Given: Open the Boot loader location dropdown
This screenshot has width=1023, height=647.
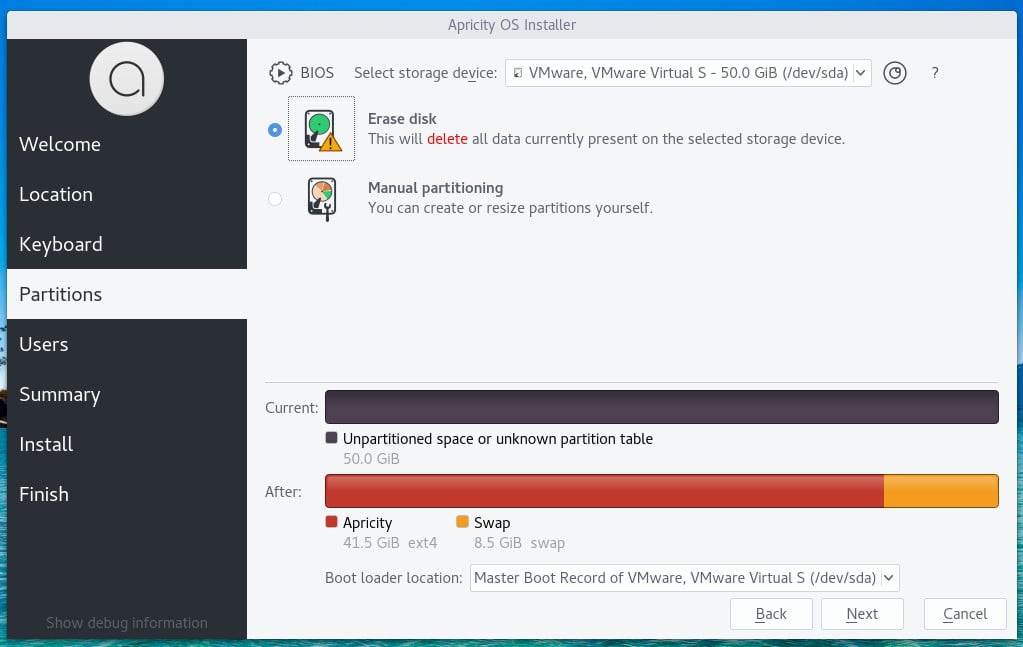Looking at the screenshot, I should 684,577.
